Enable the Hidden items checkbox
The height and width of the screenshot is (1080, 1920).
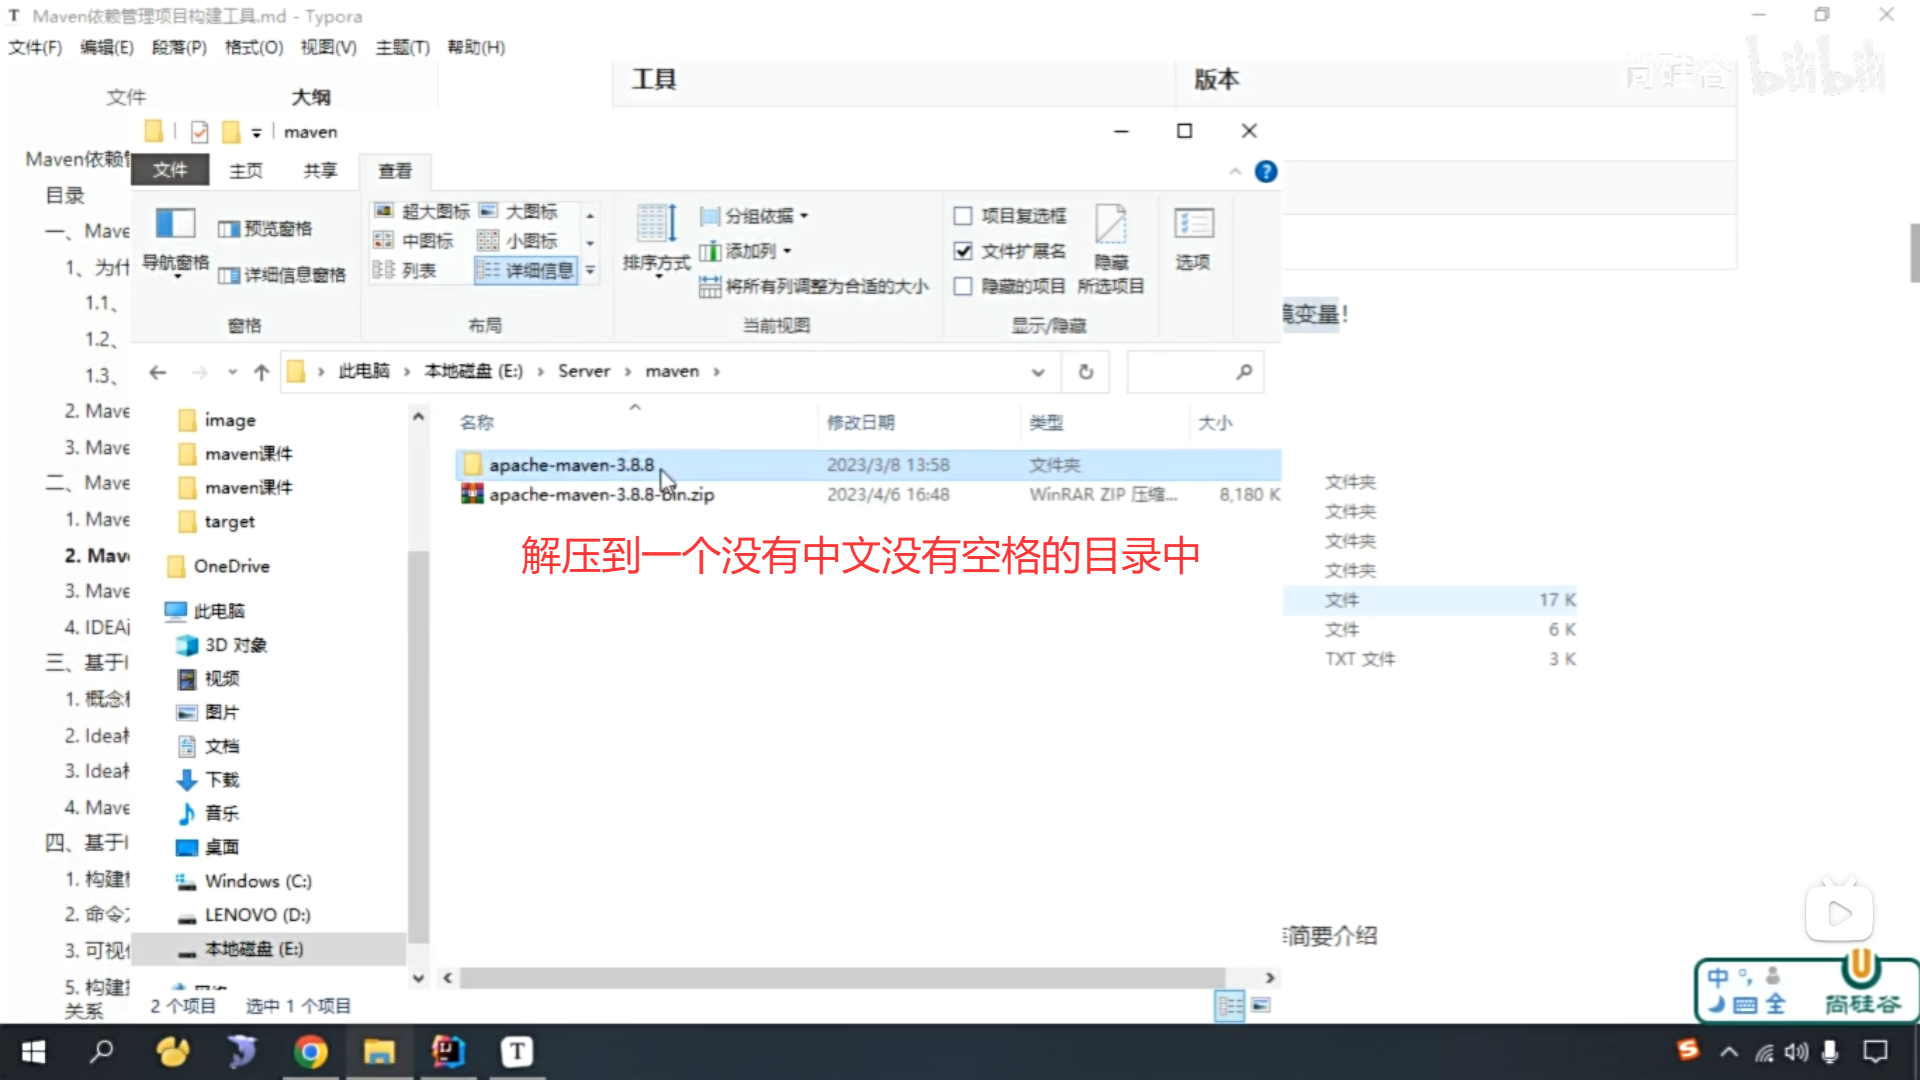click(963, 286)
